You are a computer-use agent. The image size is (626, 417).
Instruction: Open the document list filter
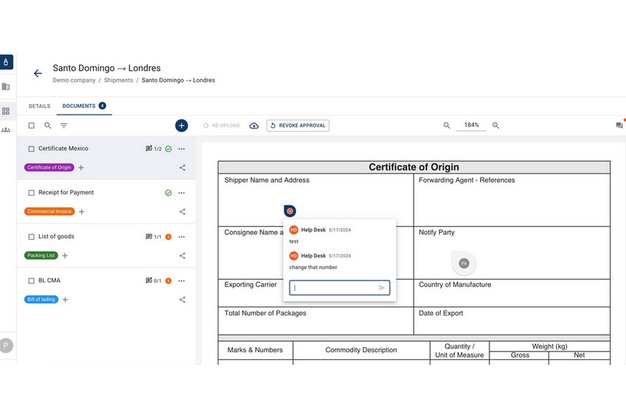pos(64,126)
